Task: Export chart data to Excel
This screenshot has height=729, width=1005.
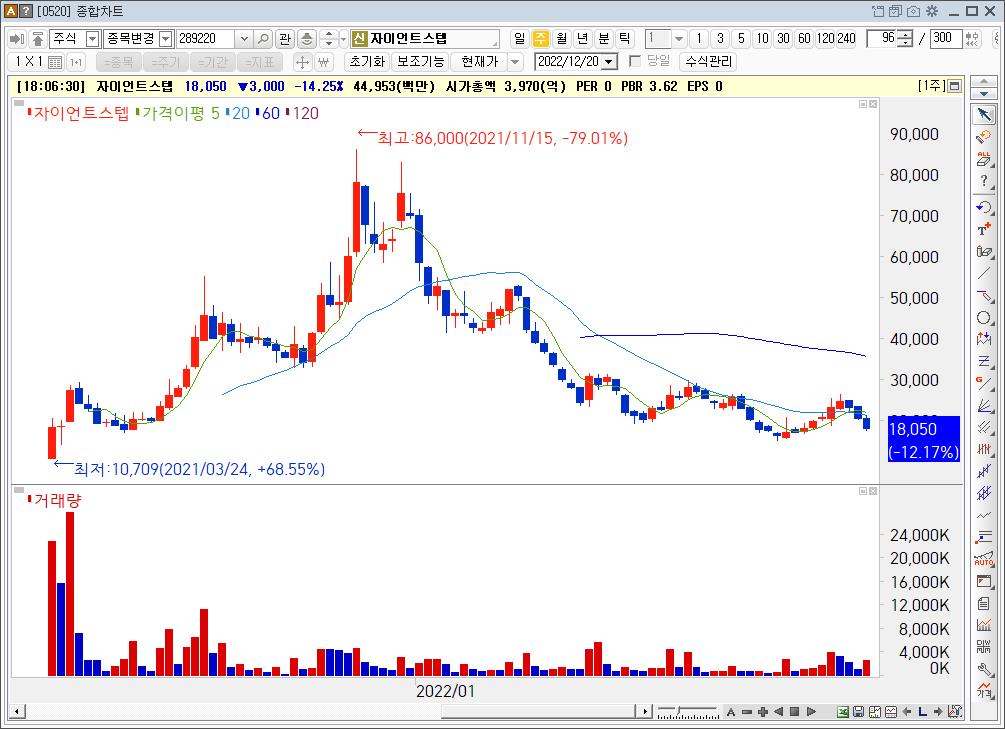Action: point(843,712)
